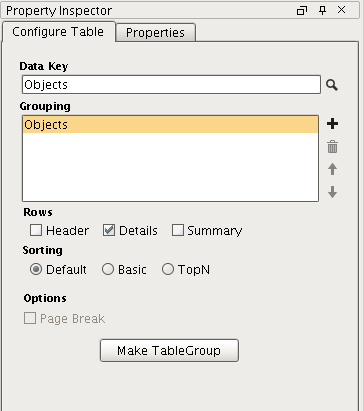This screenshot has height=411, width=364.
Task: Click the Data Key search magnifier icon
Action: pyautogui.click(x=332, y=85)
